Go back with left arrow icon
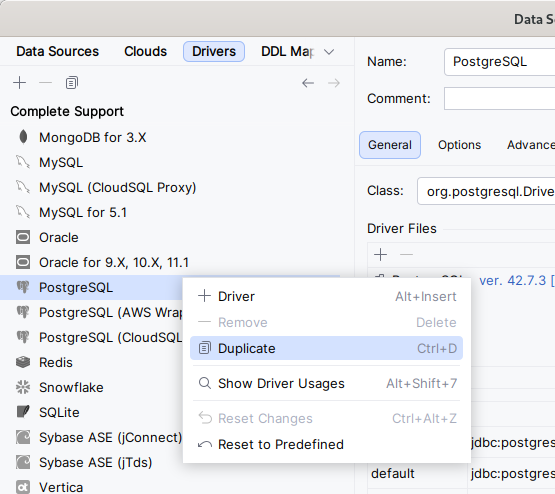Viewport: 555px width, 494px height. point(308,83)
